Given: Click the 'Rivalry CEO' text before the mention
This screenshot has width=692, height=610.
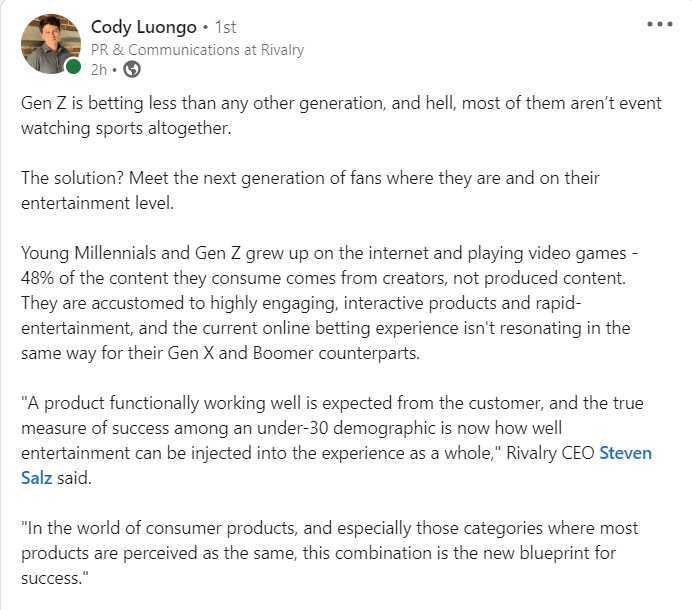Looking at the screenshot, I should [x=550, y=453].
